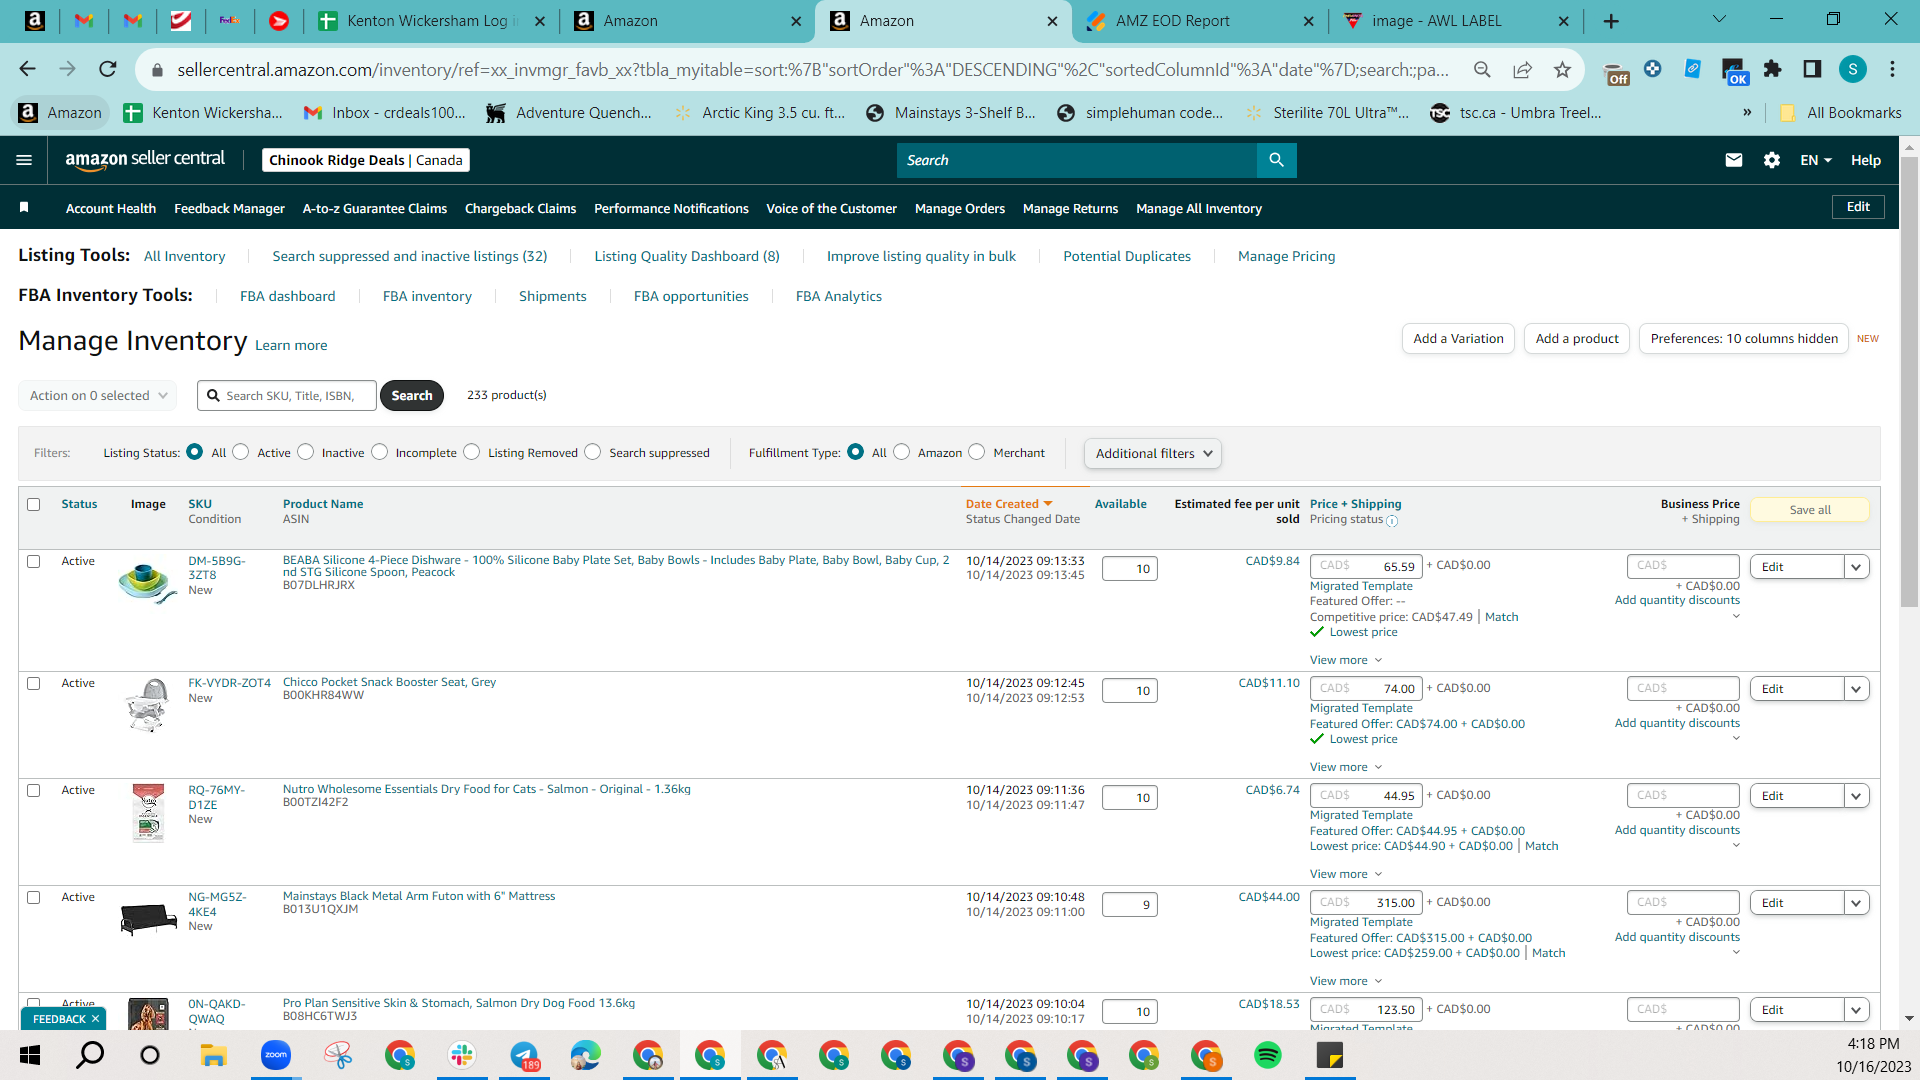Open the EN language dropdown
1920x1080 pixels.
(1816, 160)
